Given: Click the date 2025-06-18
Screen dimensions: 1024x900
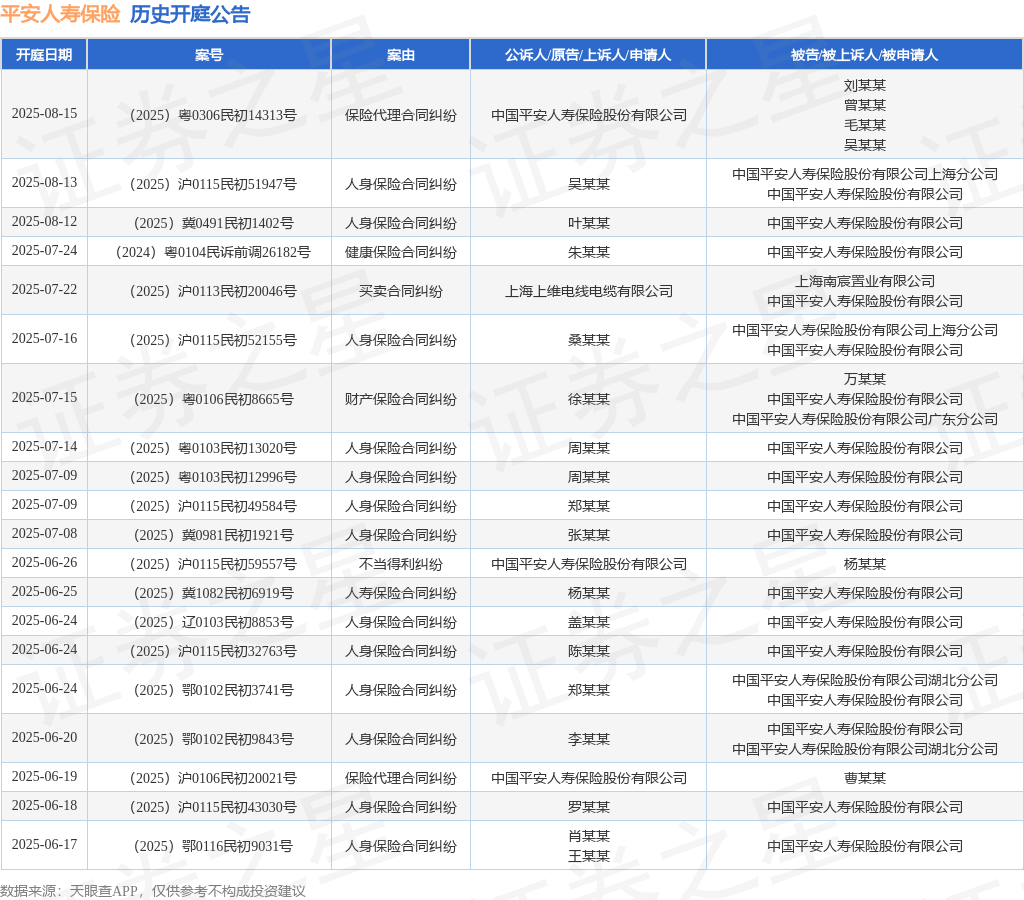Looking at the screenshot, I should [x=44, y=806].
